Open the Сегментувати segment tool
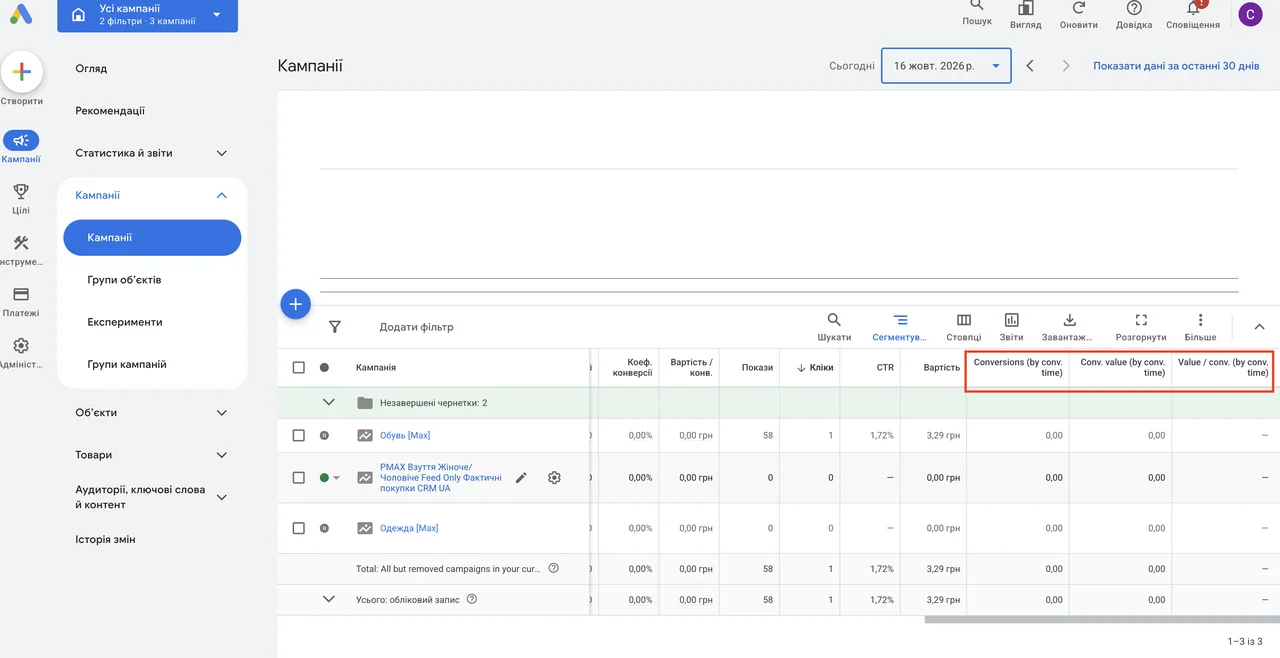This screenshot has width=1280, height=658. [900, 326]
